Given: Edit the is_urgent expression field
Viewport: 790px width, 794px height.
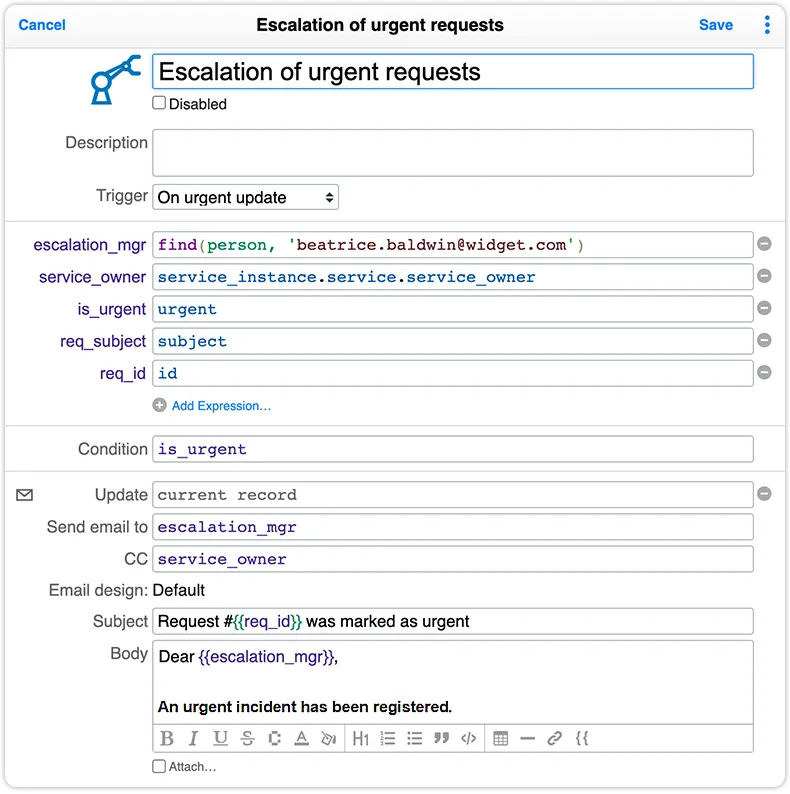Looking at the screenshot, I should [x=453, y=309].
